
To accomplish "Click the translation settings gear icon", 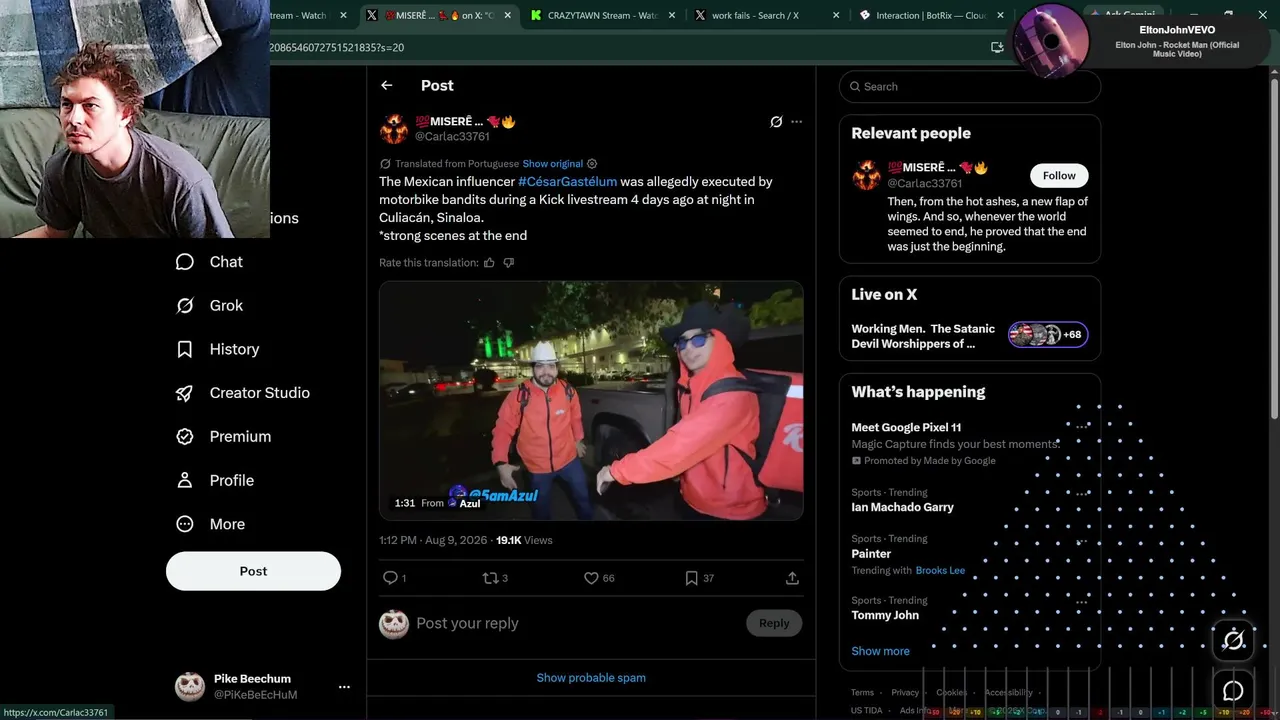I will 592,164.
